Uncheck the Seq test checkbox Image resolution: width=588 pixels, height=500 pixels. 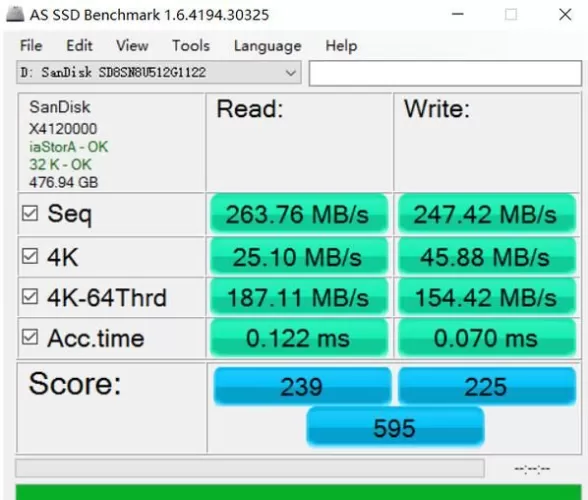30,213
